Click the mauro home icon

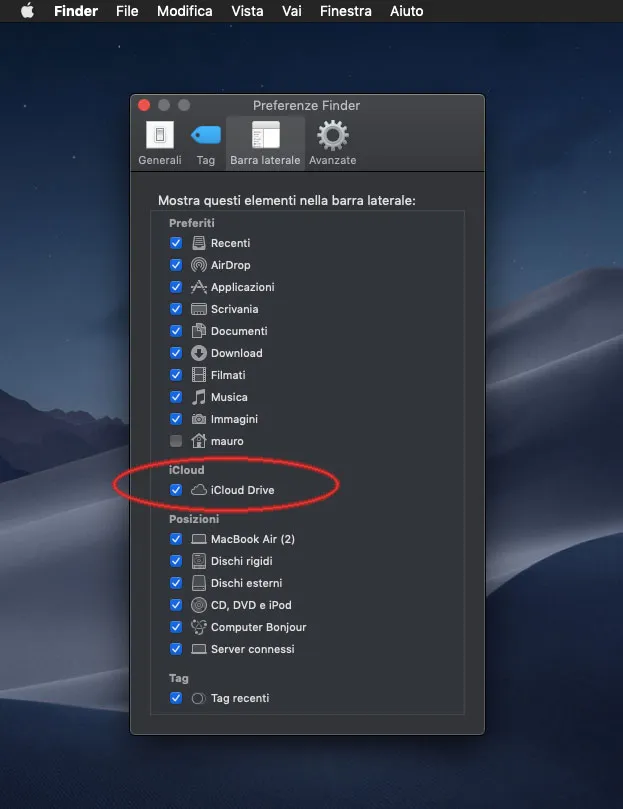(199, 441)
